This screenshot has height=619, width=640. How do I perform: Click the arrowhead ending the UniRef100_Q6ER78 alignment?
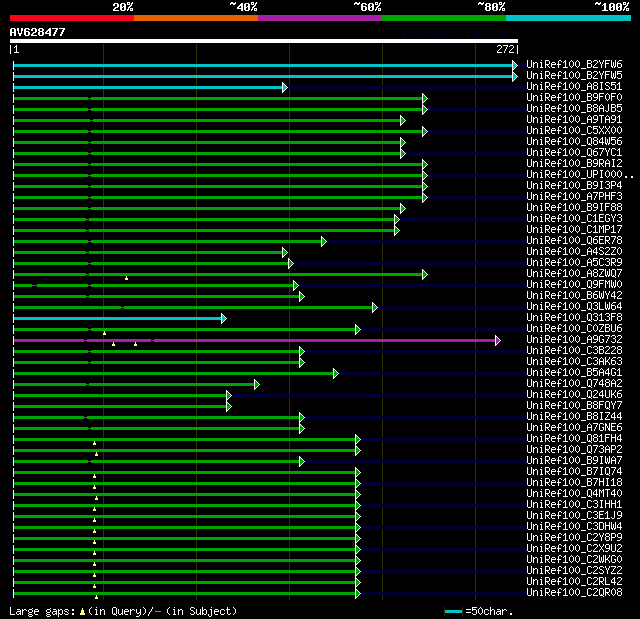pos(324,242)
